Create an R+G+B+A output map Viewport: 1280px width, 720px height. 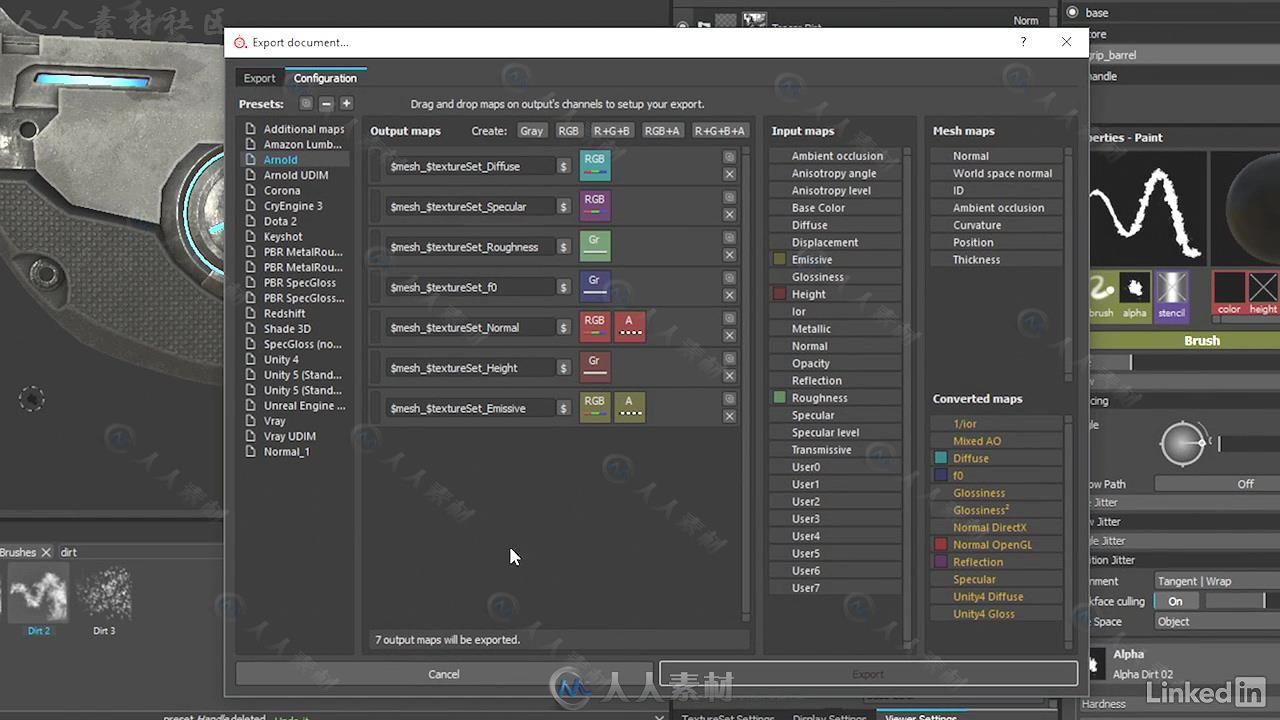[x=720, y=131]
